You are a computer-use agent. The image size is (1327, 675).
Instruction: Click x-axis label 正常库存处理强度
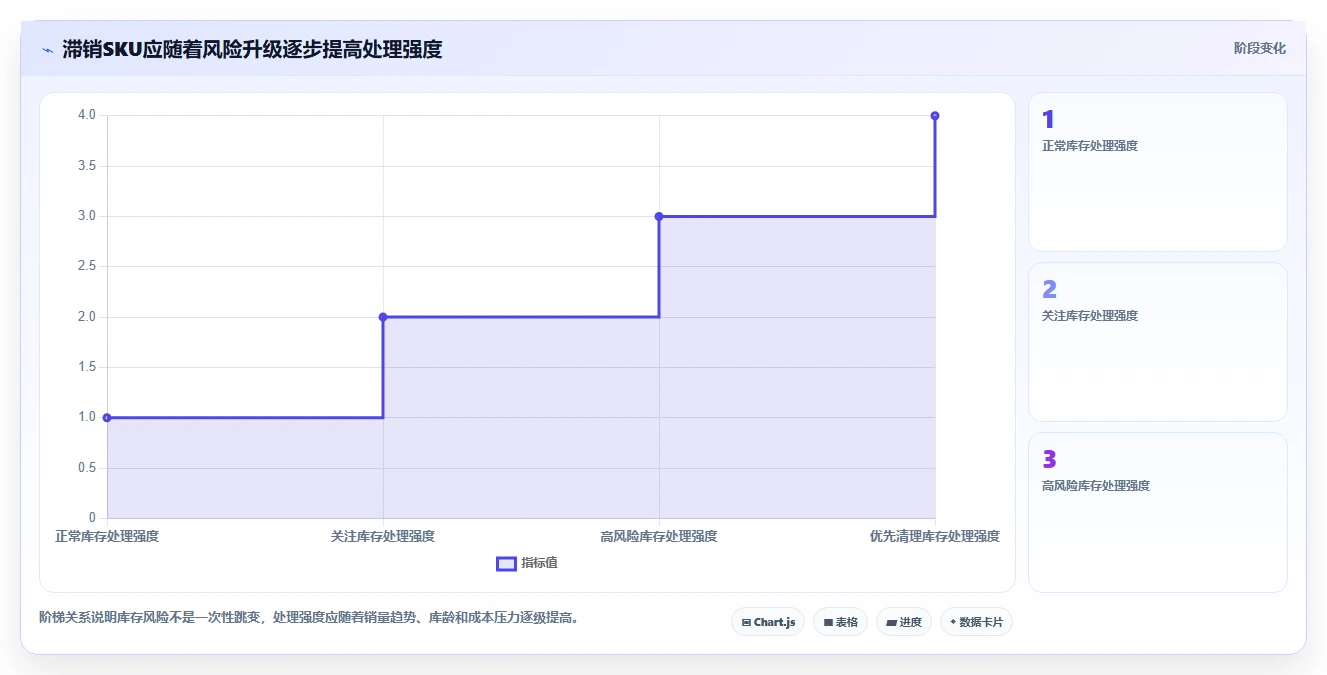pyautogui.click(x=107, y=536)
